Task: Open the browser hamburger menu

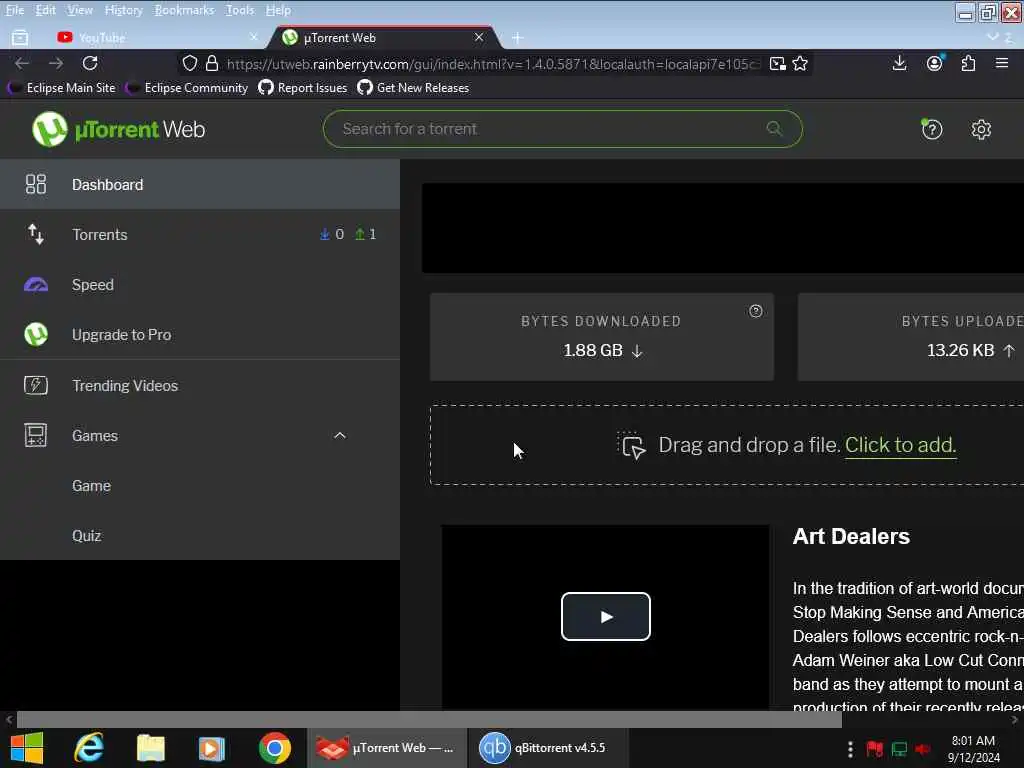Action: point(1002,63)
